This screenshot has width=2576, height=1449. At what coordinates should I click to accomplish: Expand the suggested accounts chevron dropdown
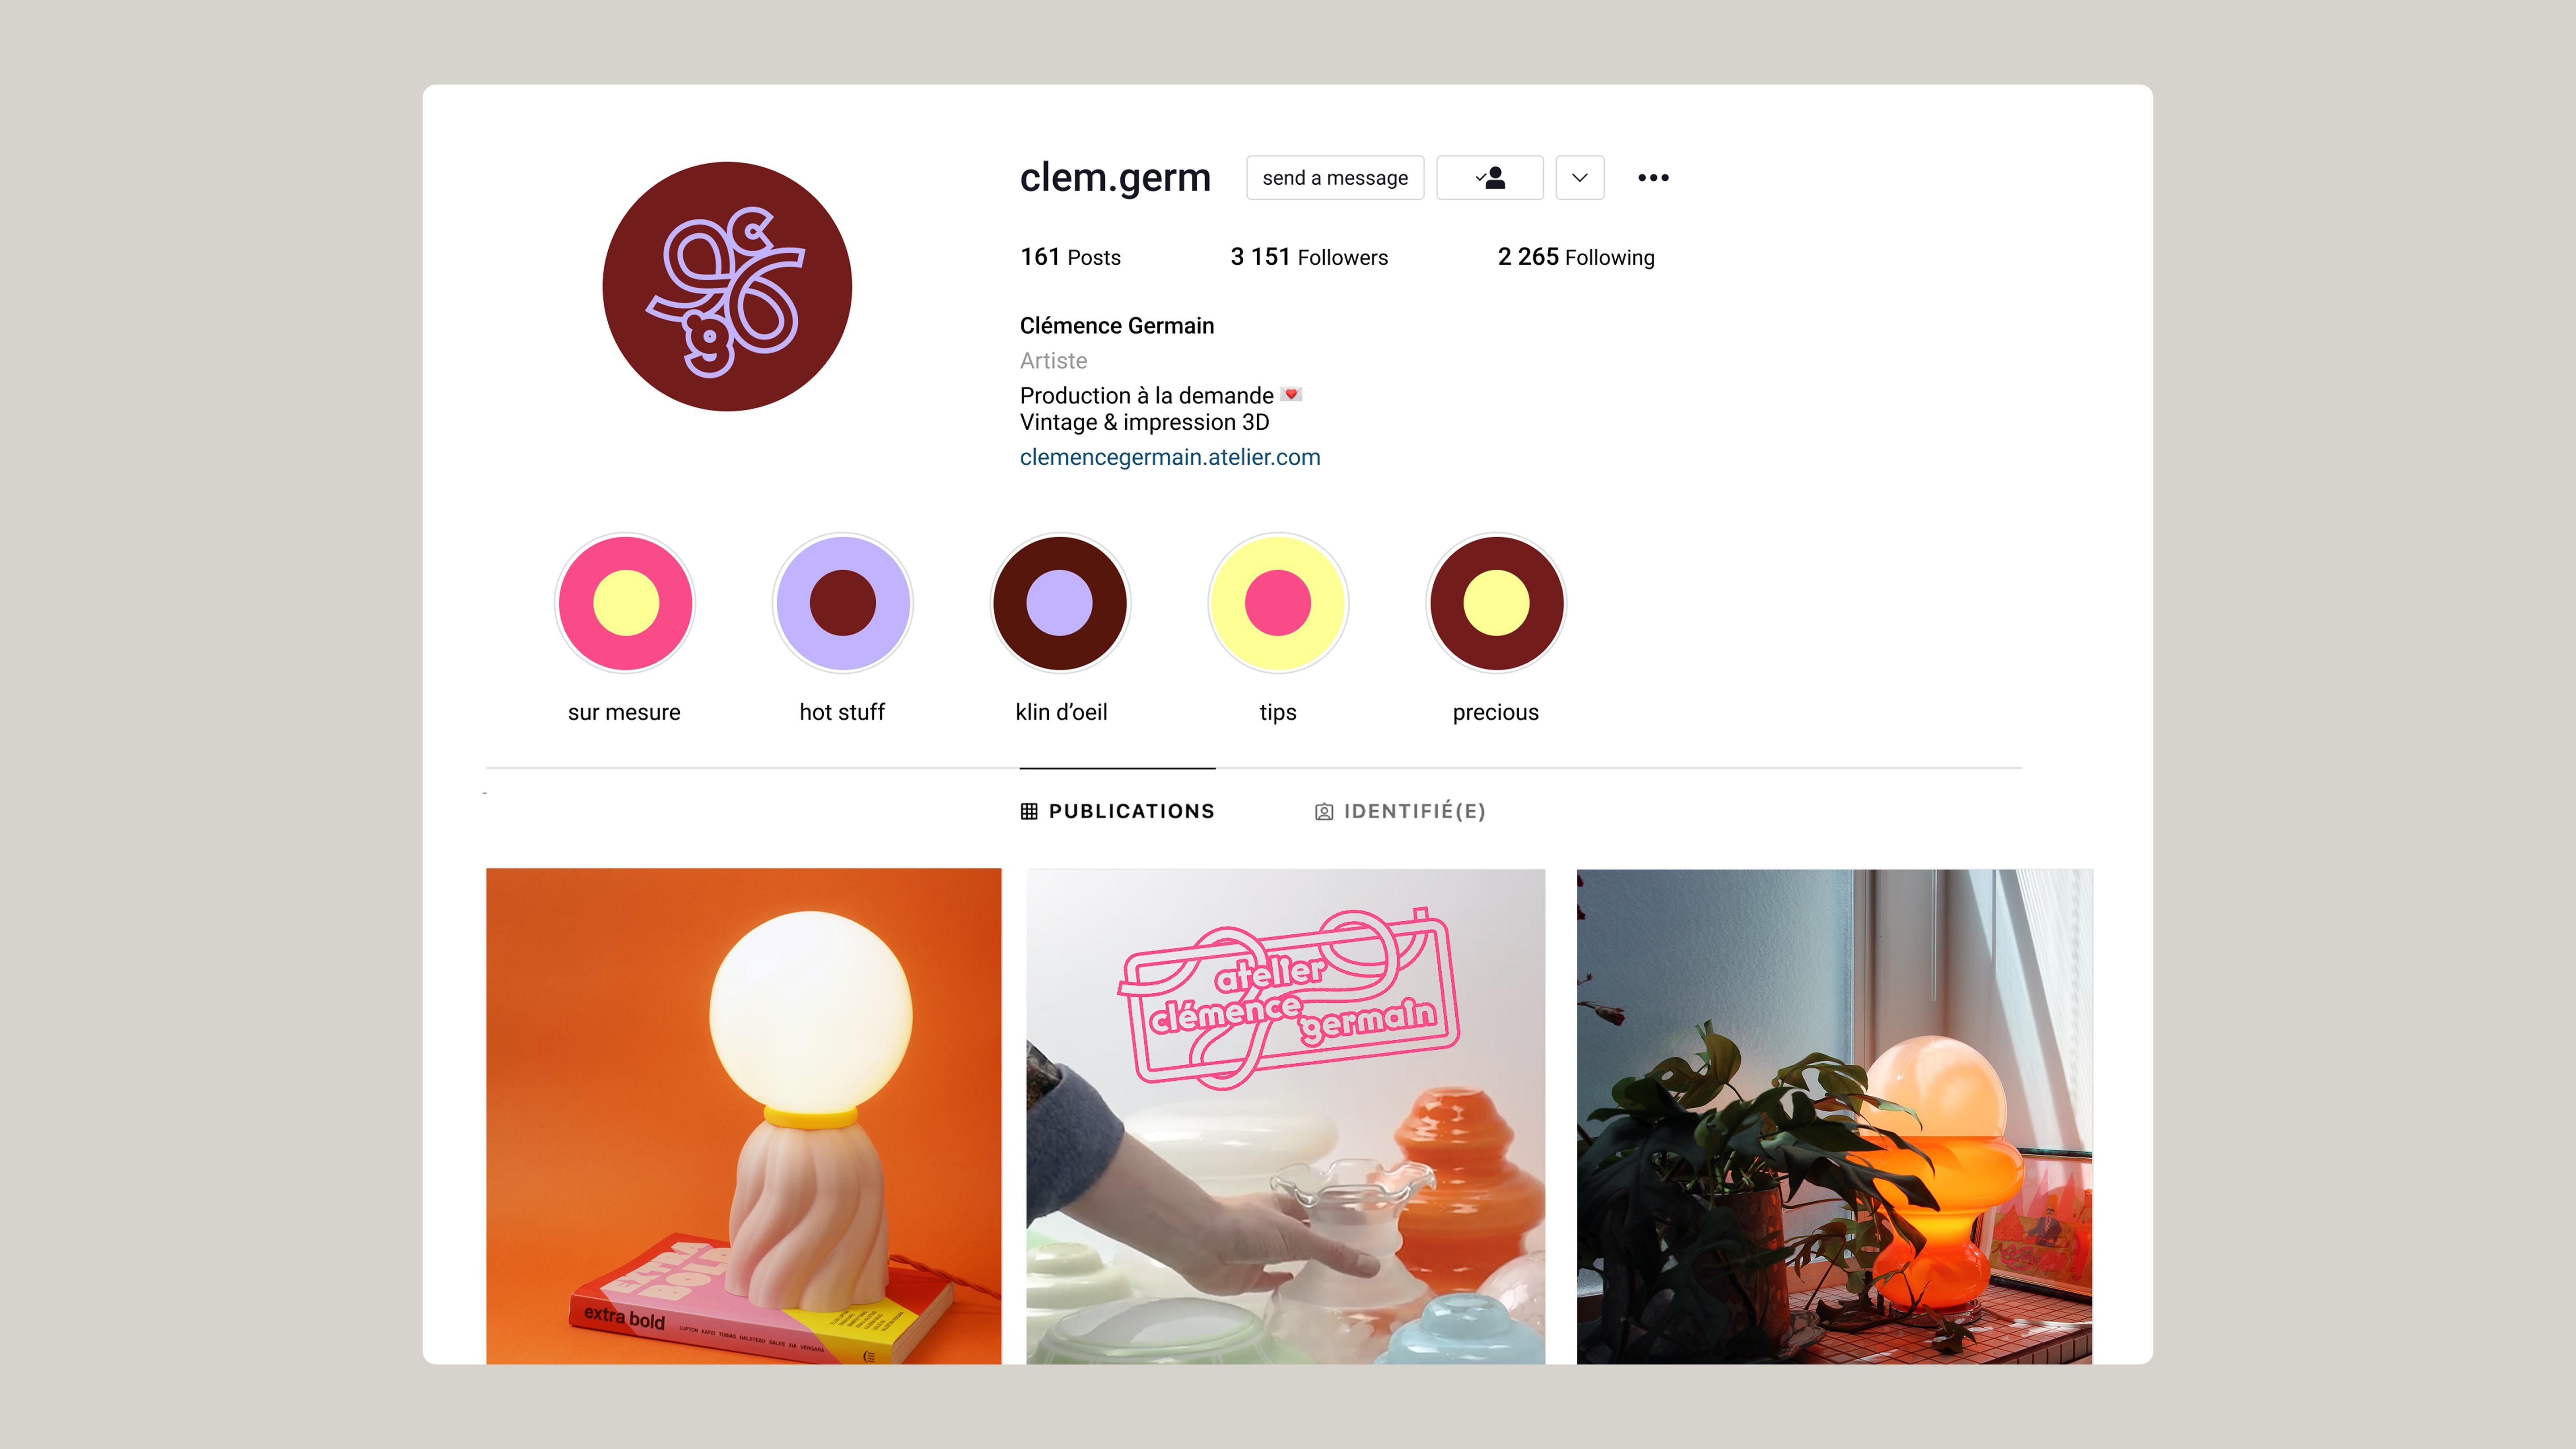(1579, 178)
